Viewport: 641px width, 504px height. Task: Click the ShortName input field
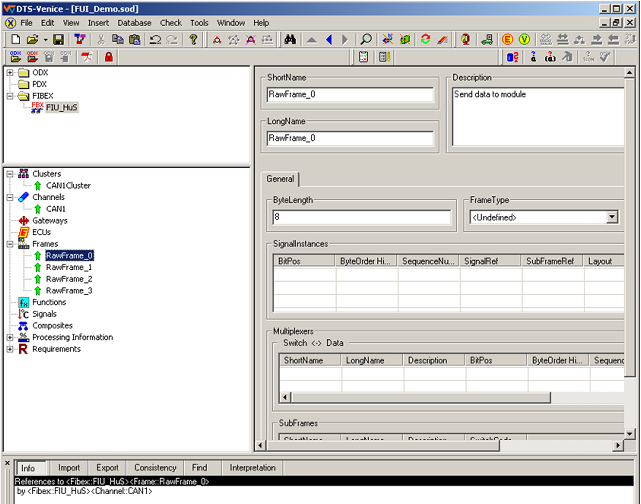click(350, 94)
